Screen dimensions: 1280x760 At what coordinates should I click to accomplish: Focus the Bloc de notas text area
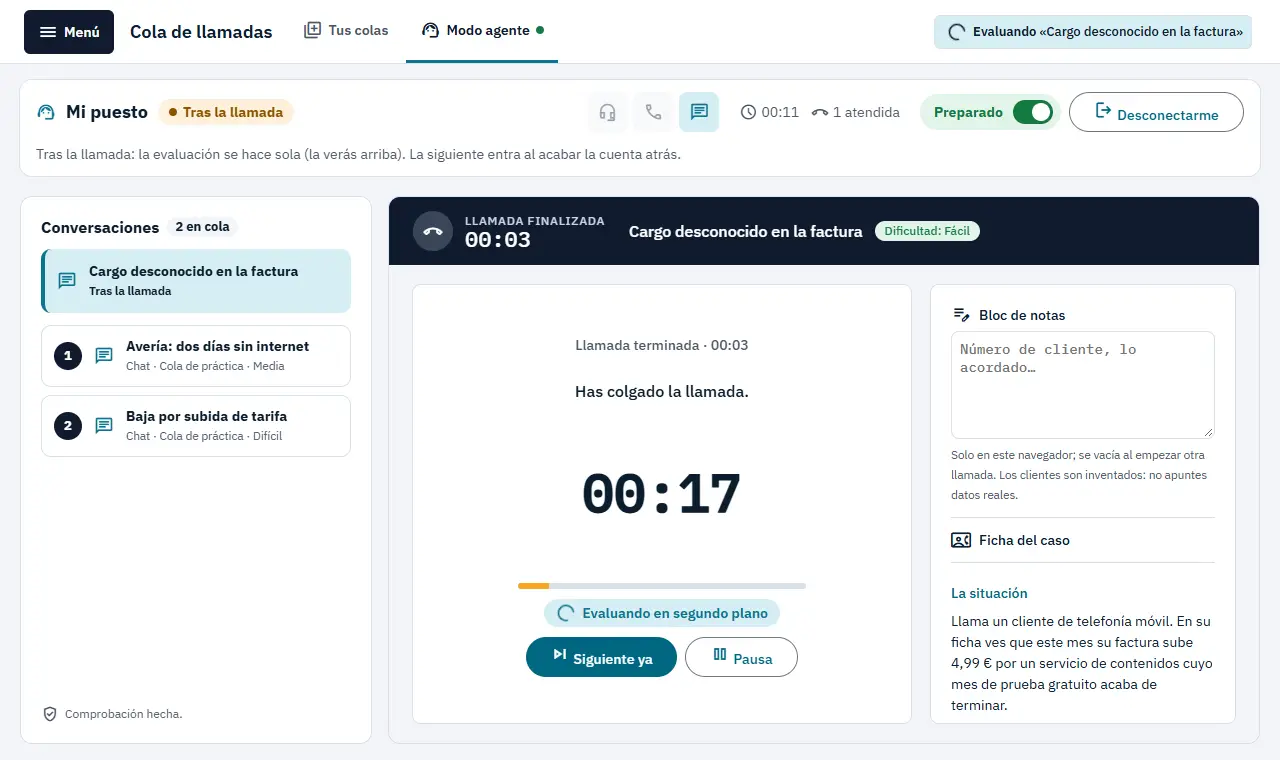pyautogui.click(x=1083, y=385)
